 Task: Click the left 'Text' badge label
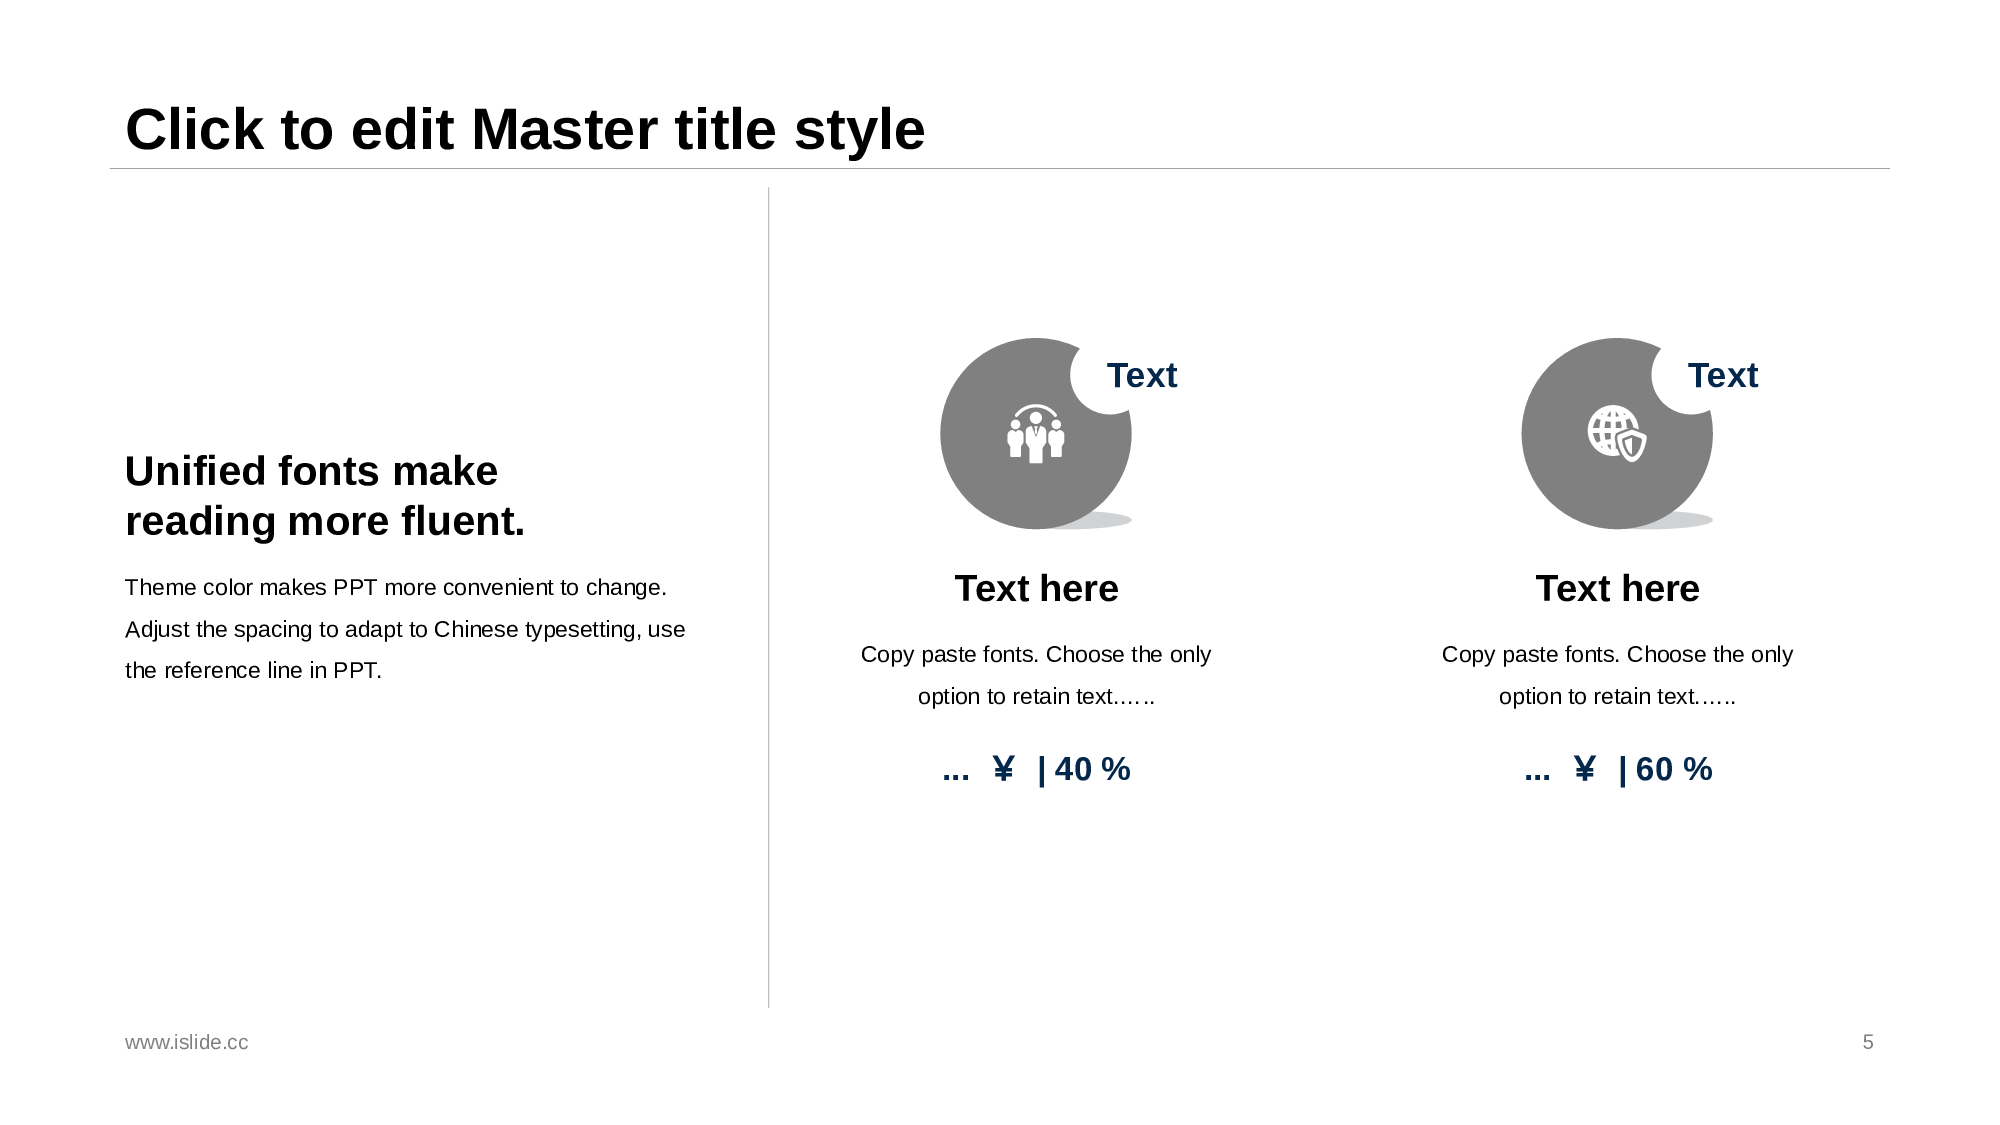1141,376
